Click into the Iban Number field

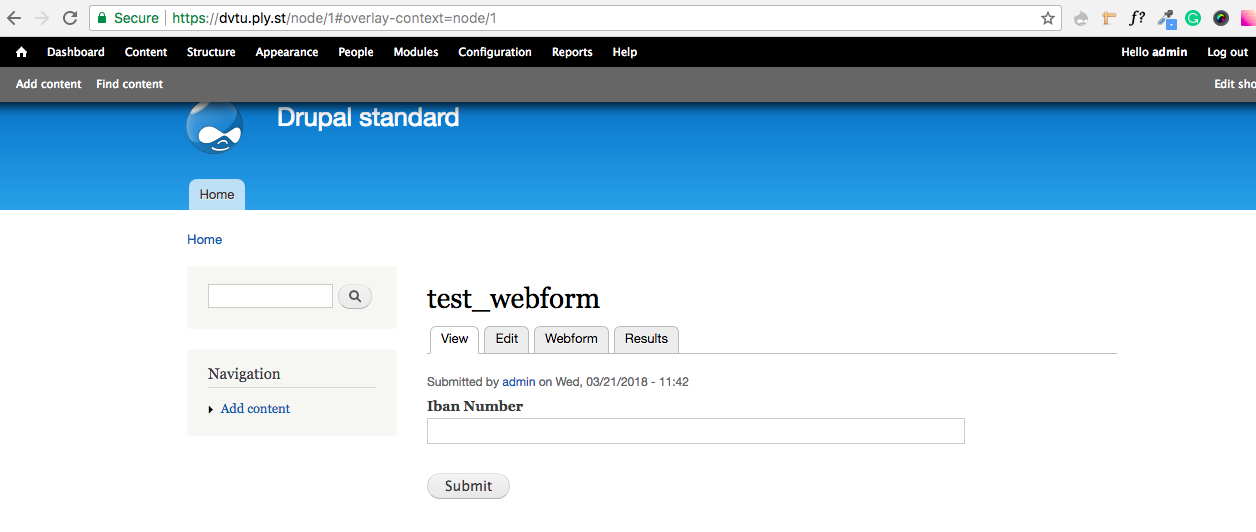click(x=695, y=431)
